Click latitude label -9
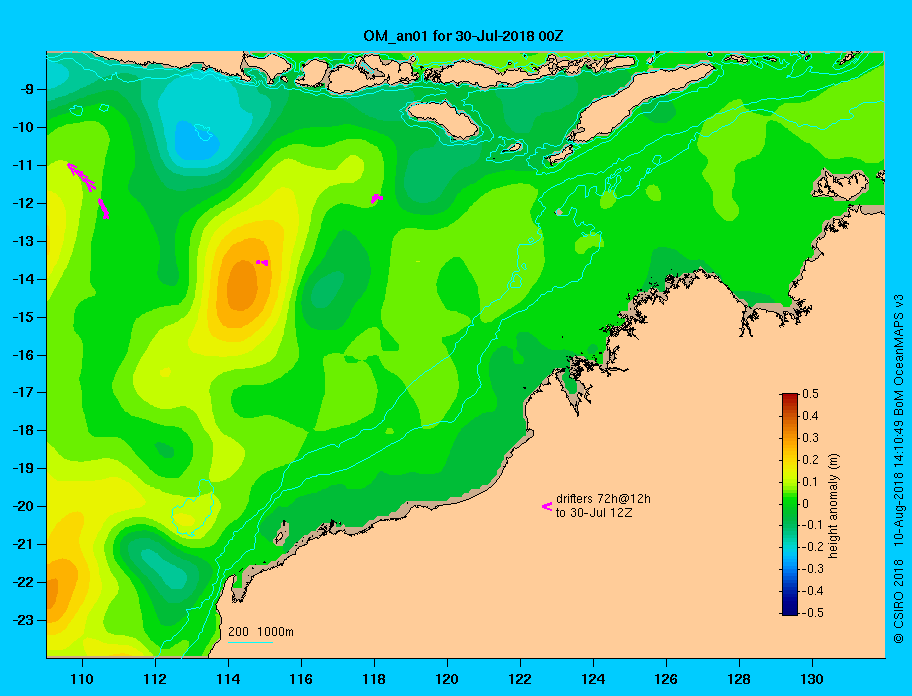 [28, 90]
